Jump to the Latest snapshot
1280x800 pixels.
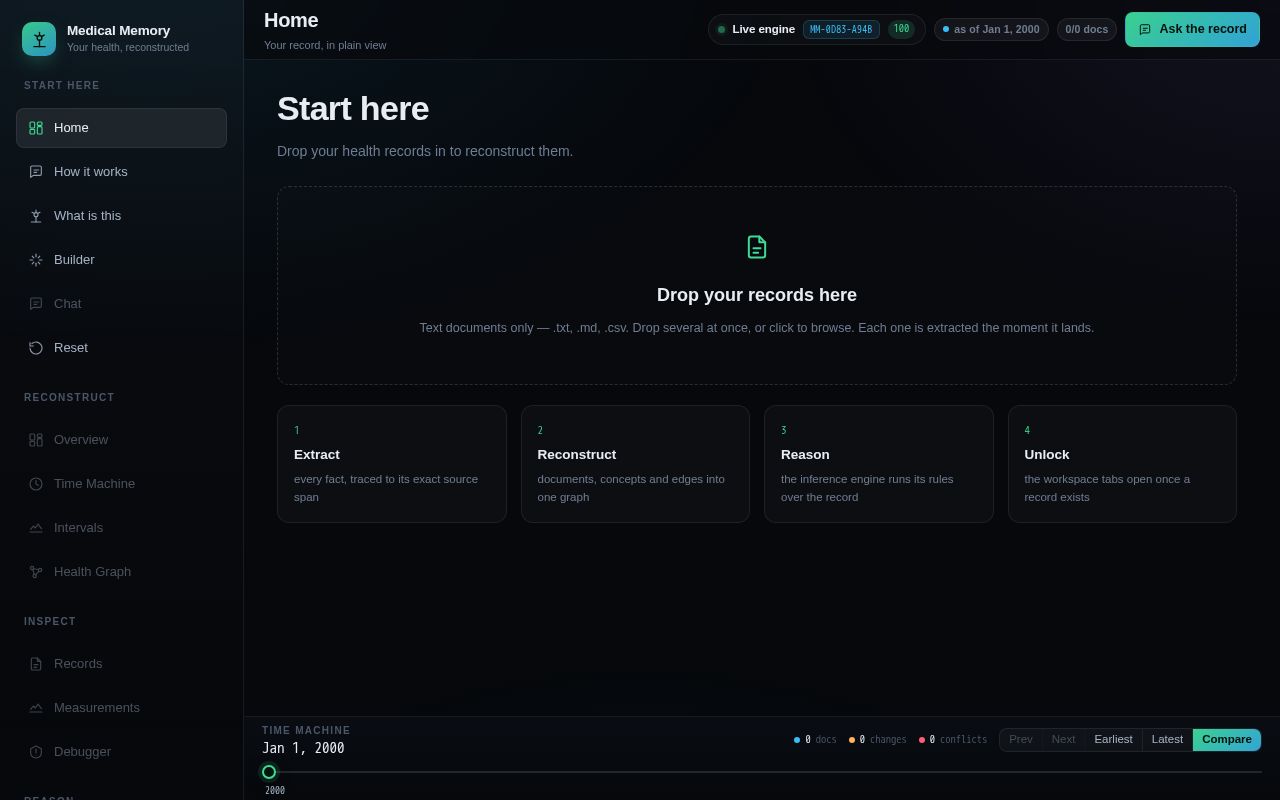[1167, 740]
